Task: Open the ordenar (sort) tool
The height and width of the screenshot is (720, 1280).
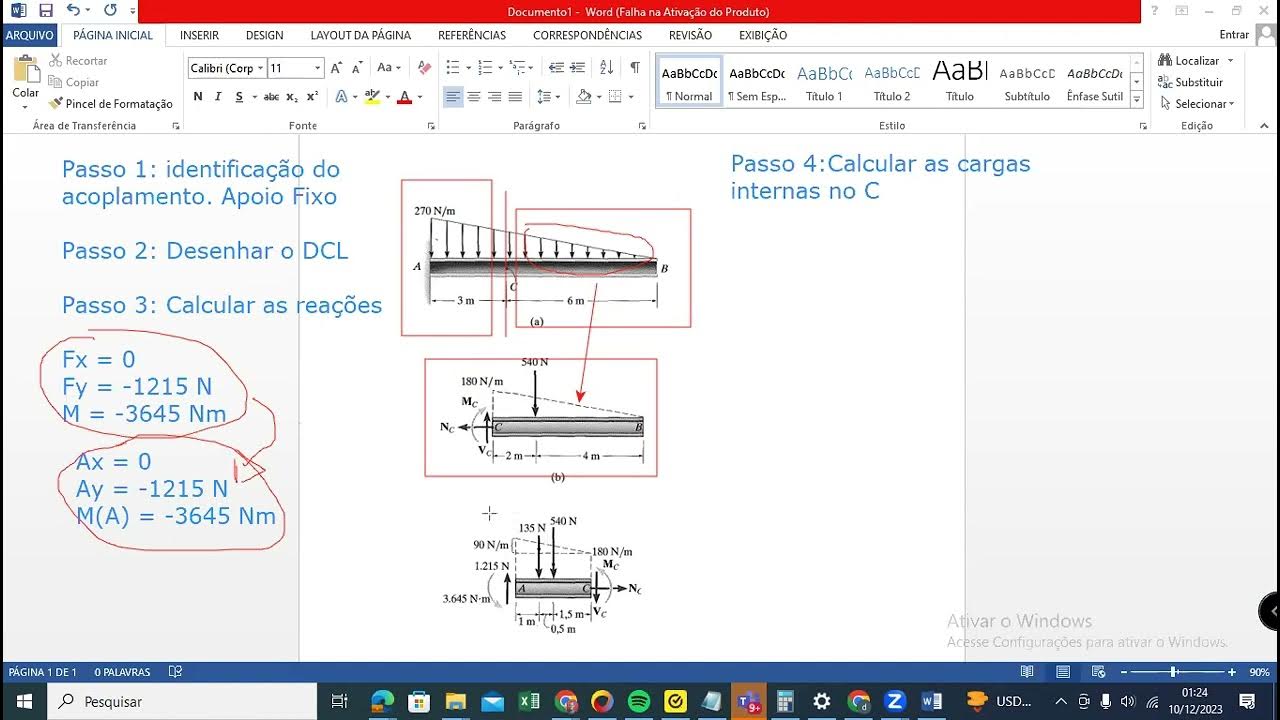Action: click(x=607, y=67)
